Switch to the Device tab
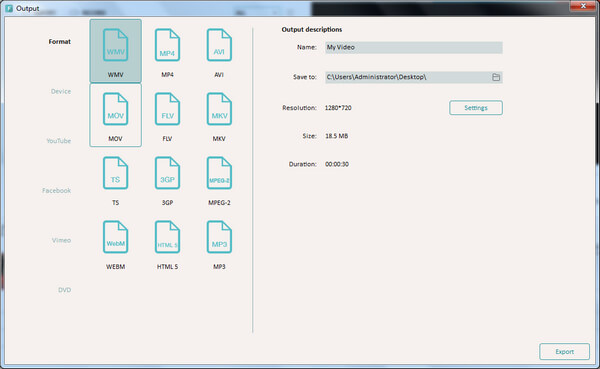The width and height of the screenshot is (600, 369). [x=61, y=91]
